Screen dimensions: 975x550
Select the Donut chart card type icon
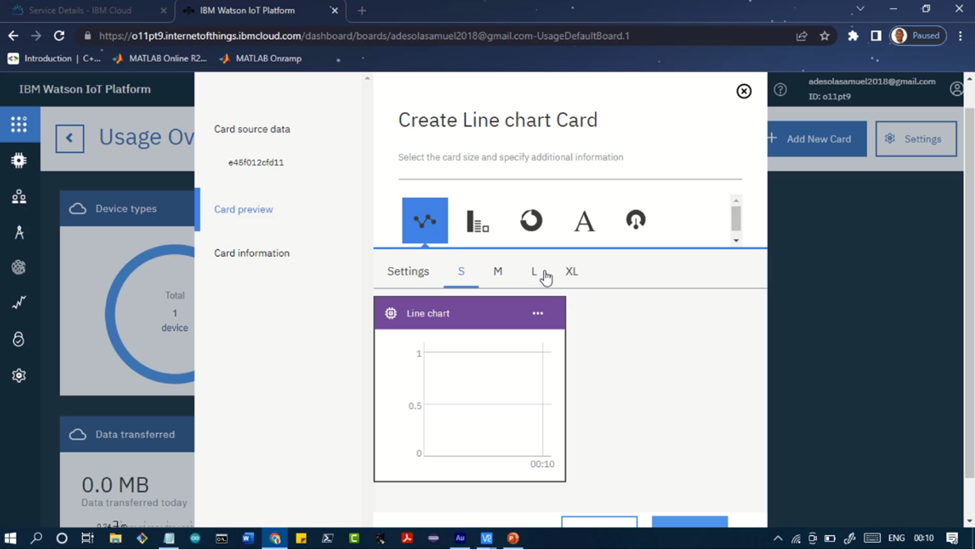(x=531, y=220)
